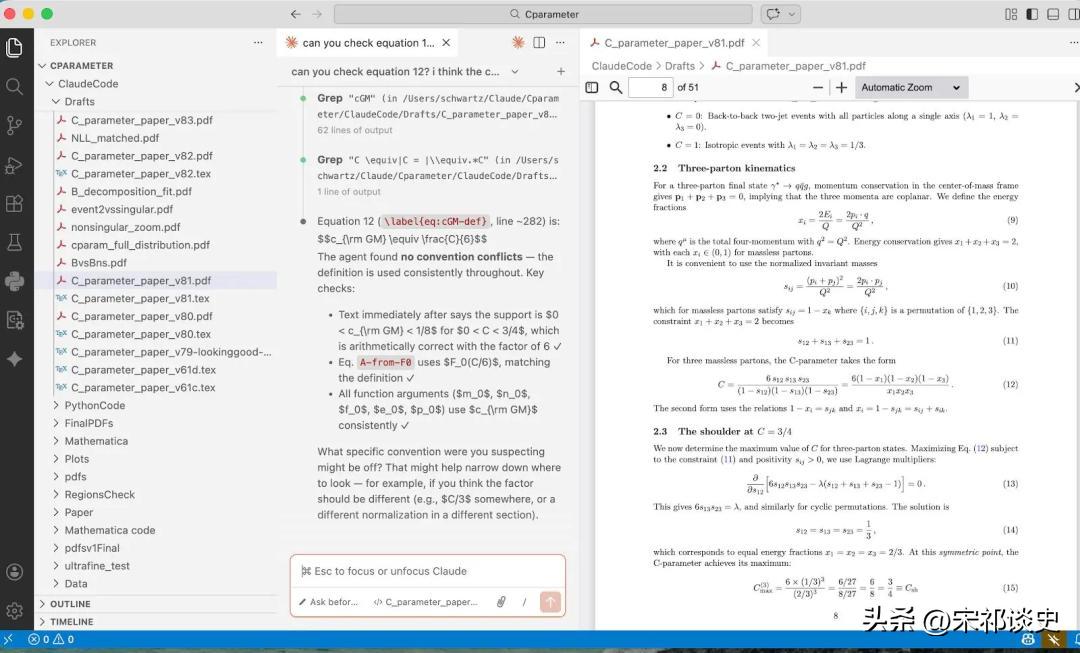Open the Search view in activity bar
1080x653 pixels.
(14, 87)
